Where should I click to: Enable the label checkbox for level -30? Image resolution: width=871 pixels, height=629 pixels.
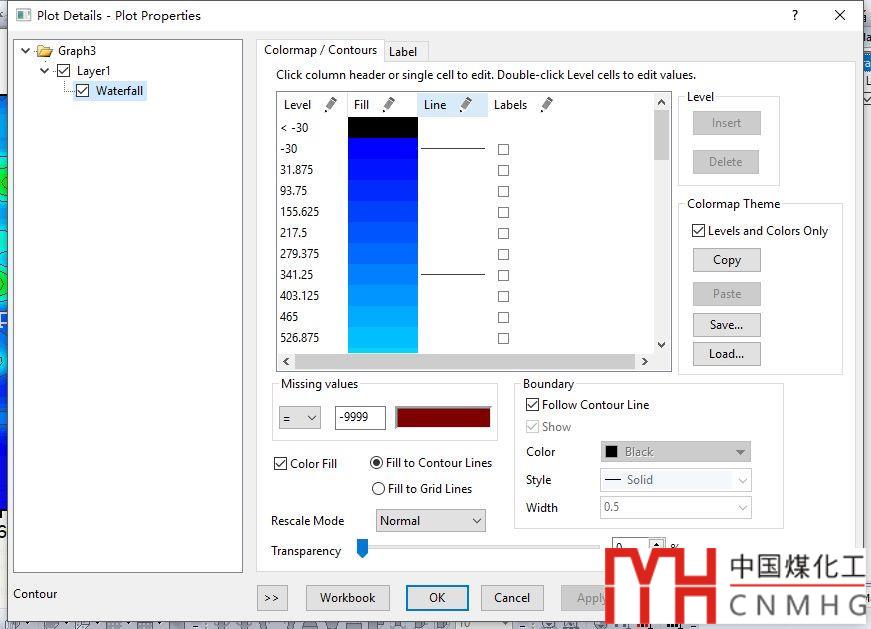click(503, 149)
